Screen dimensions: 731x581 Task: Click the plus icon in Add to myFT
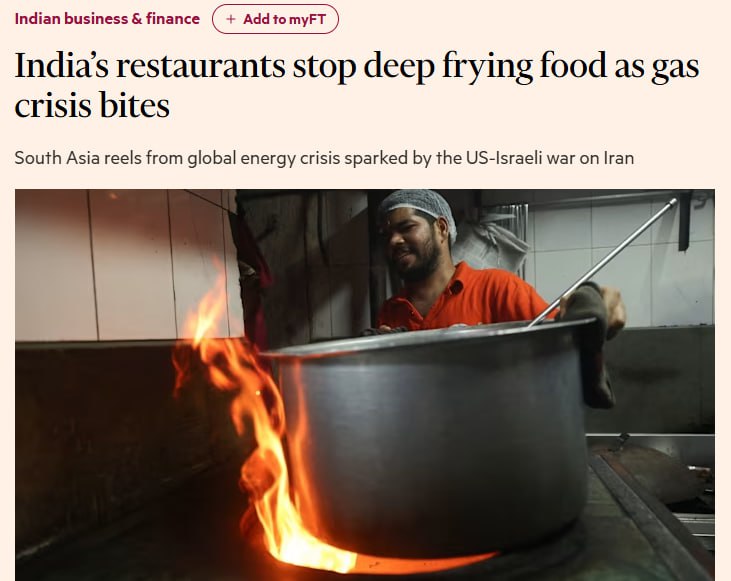230,19
